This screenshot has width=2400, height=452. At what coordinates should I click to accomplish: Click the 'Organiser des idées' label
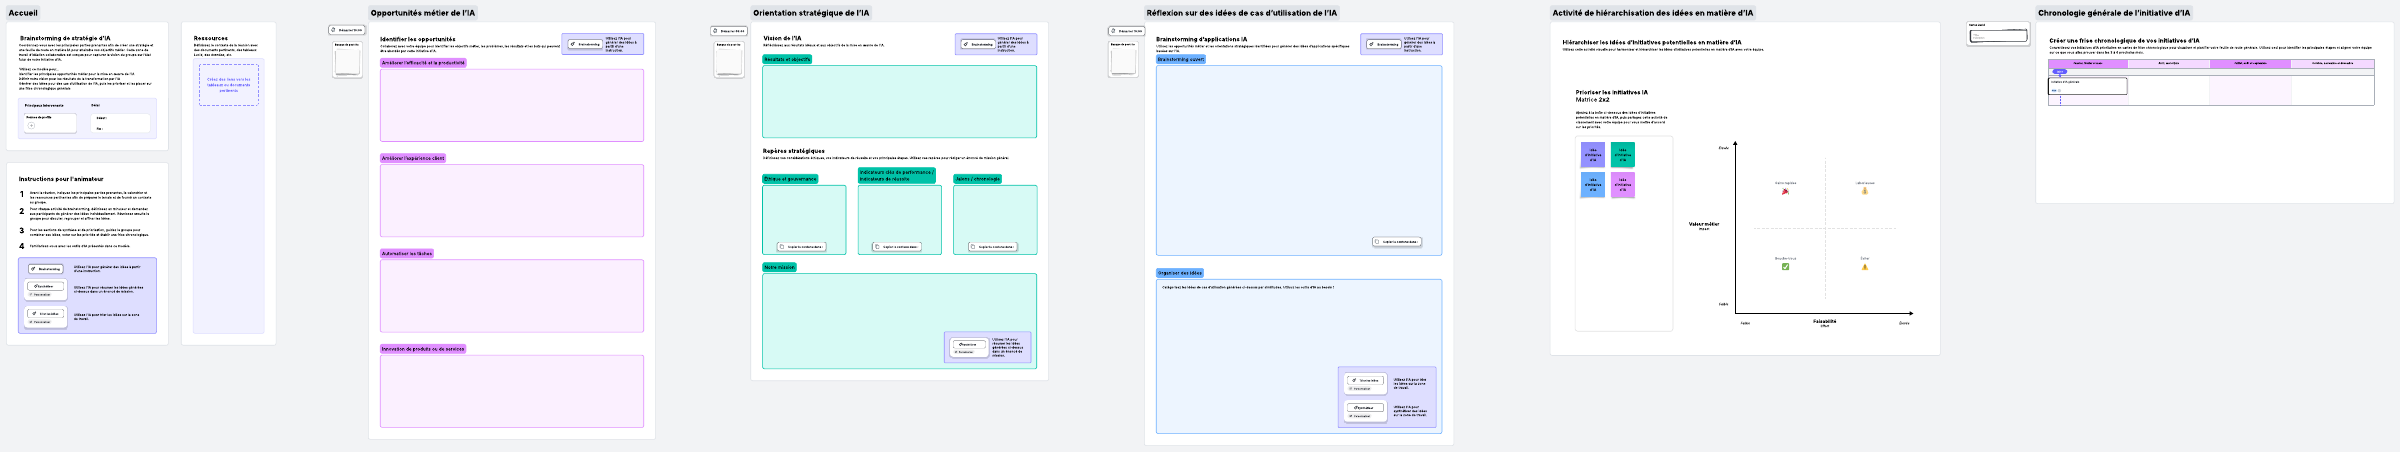point(1180,273)
